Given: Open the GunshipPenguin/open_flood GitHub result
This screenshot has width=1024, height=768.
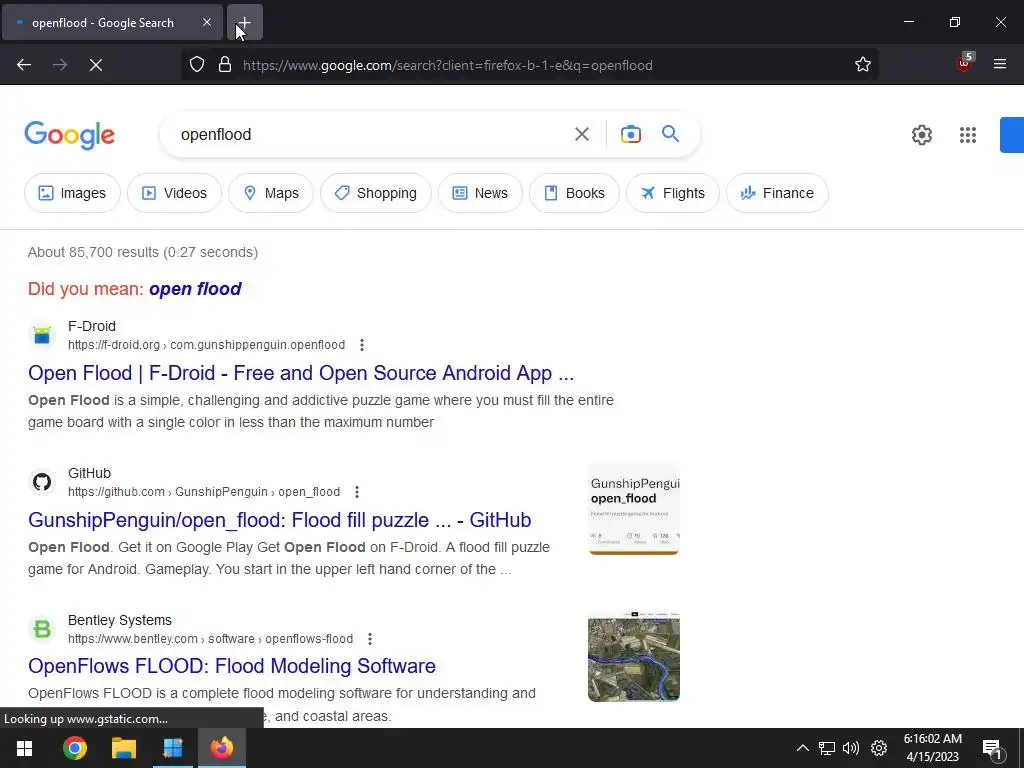Looking at the screenshot, I should (x=280, y=520).
